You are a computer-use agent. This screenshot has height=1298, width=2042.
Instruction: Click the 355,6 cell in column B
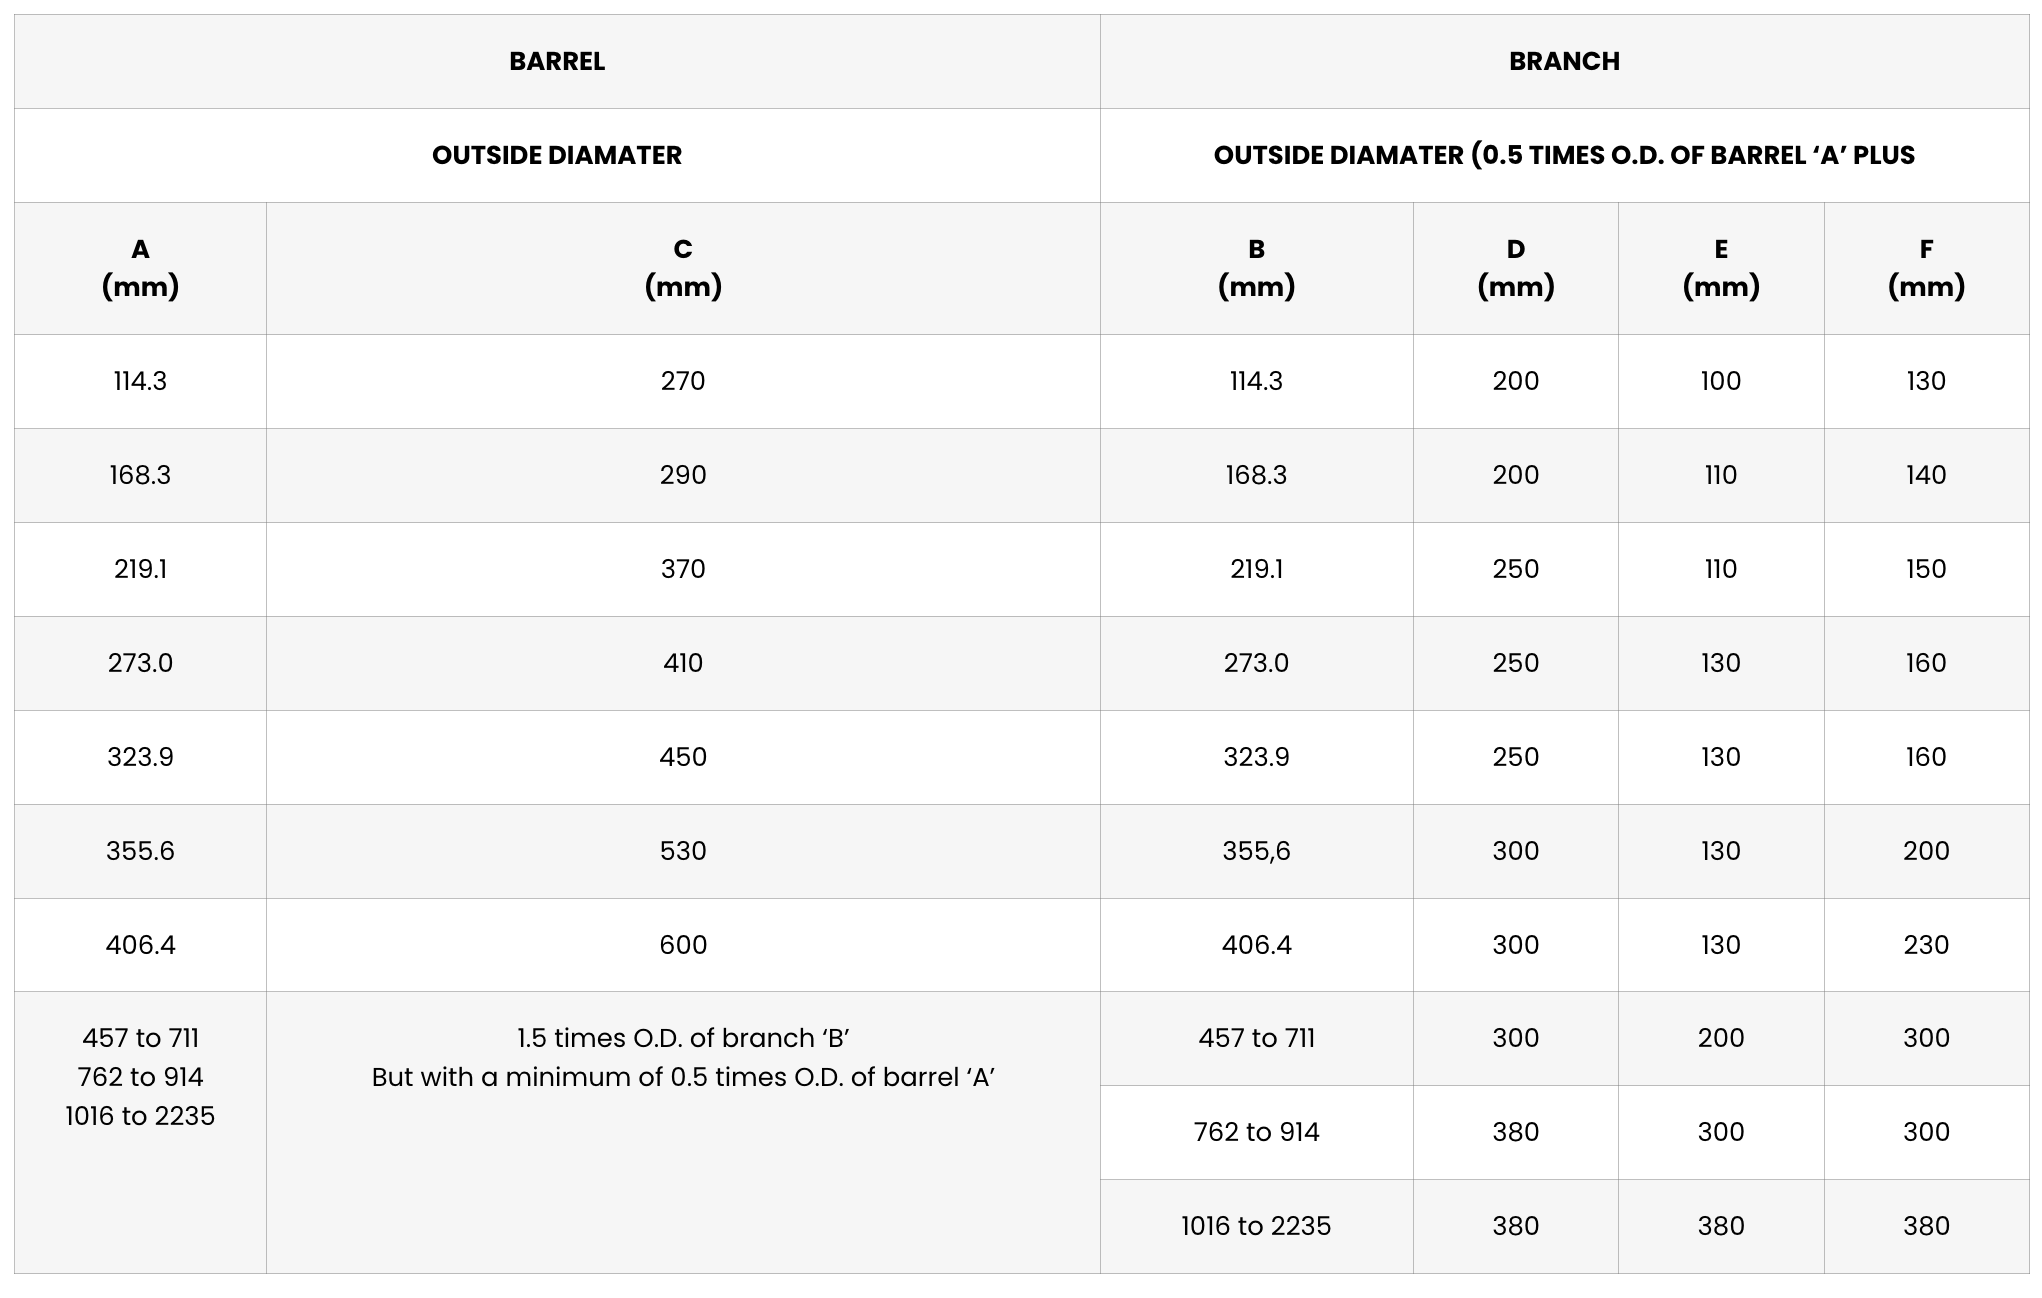(1256, 851)
